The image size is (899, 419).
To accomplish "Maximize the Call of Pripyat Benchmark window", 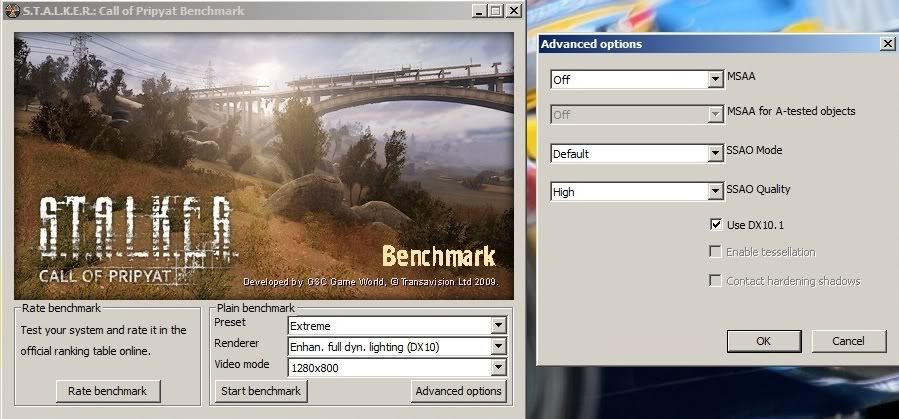I will [495, 11].
